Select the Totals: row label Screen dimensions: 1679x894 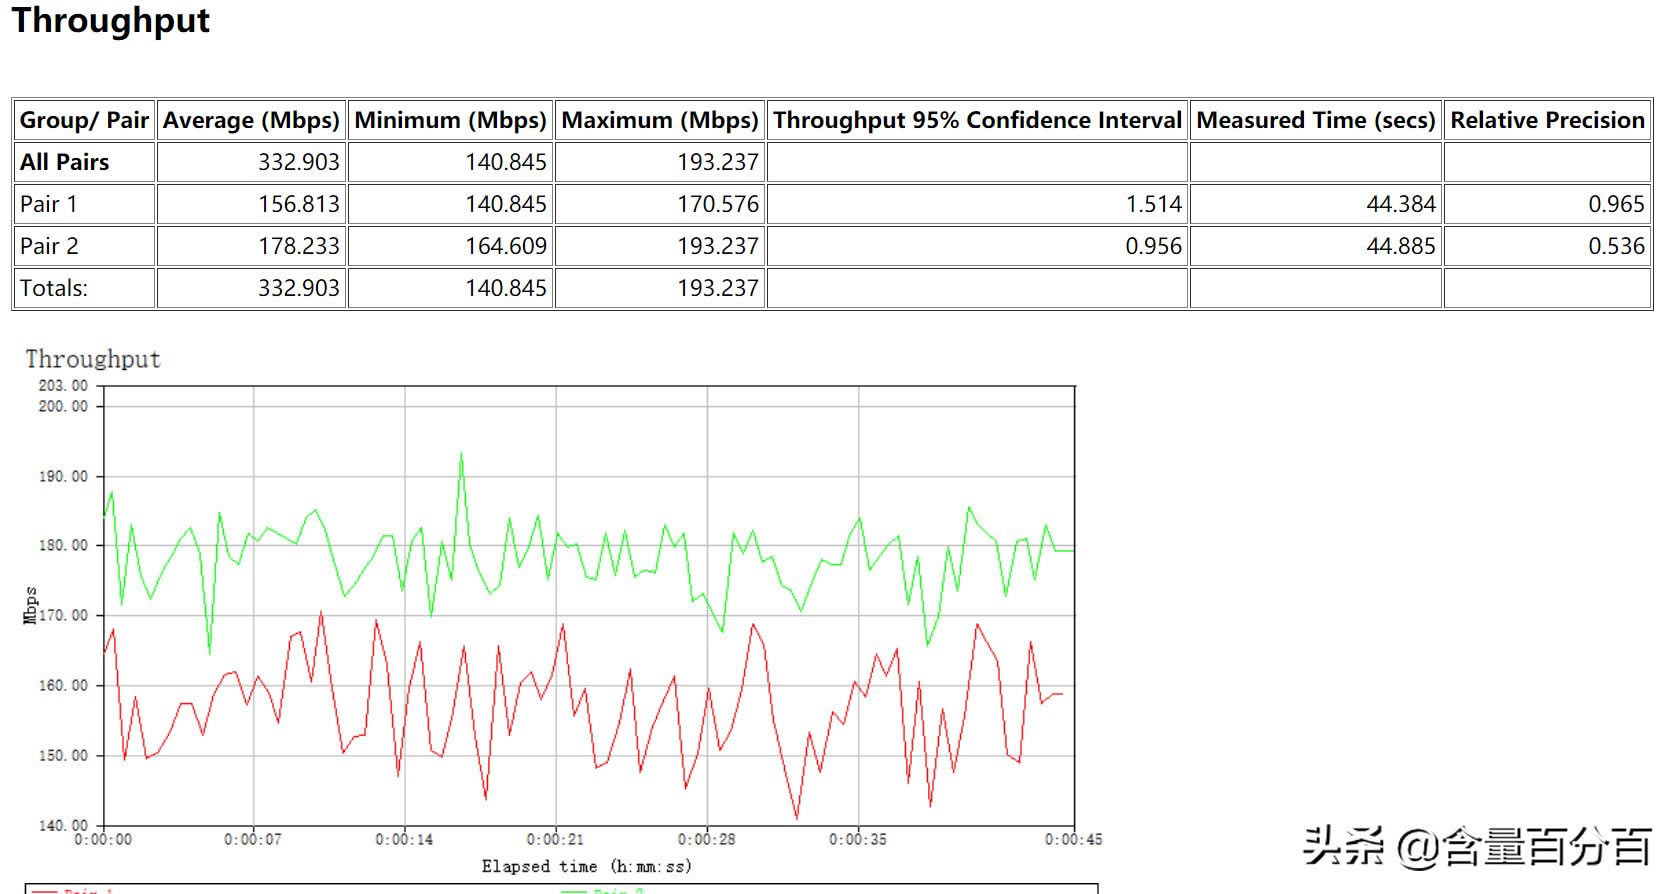point(54,288)
